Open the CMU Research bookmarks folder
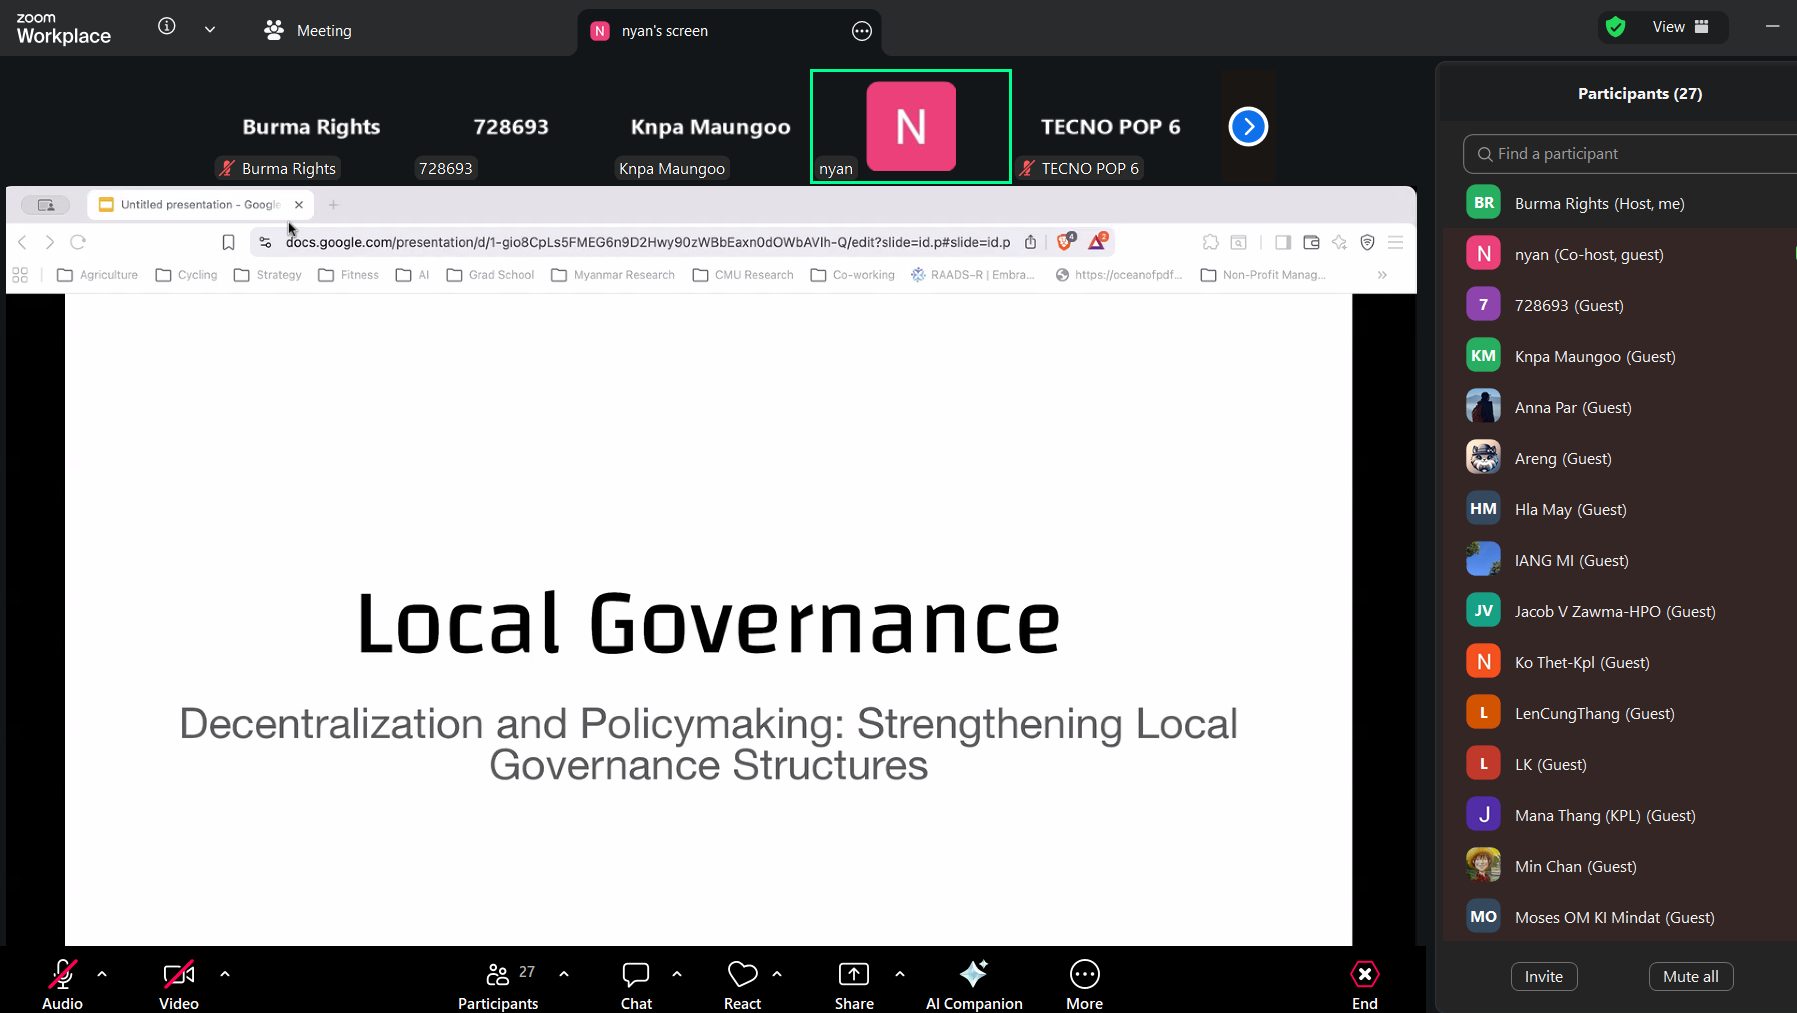The height and width of the screenshot is (1013, 1797). [x=743, y=275]
